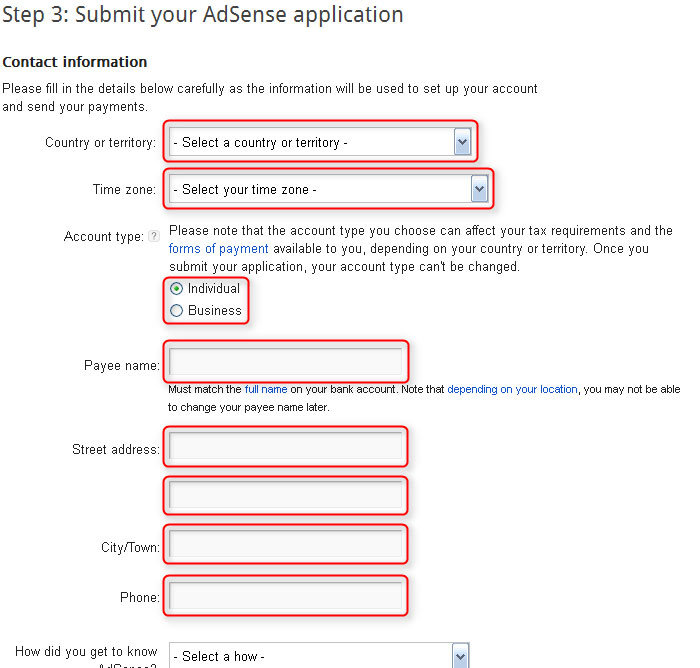The image size is (700, 668).
Task: Click the 'Payee name:' label
Action: 121,366
